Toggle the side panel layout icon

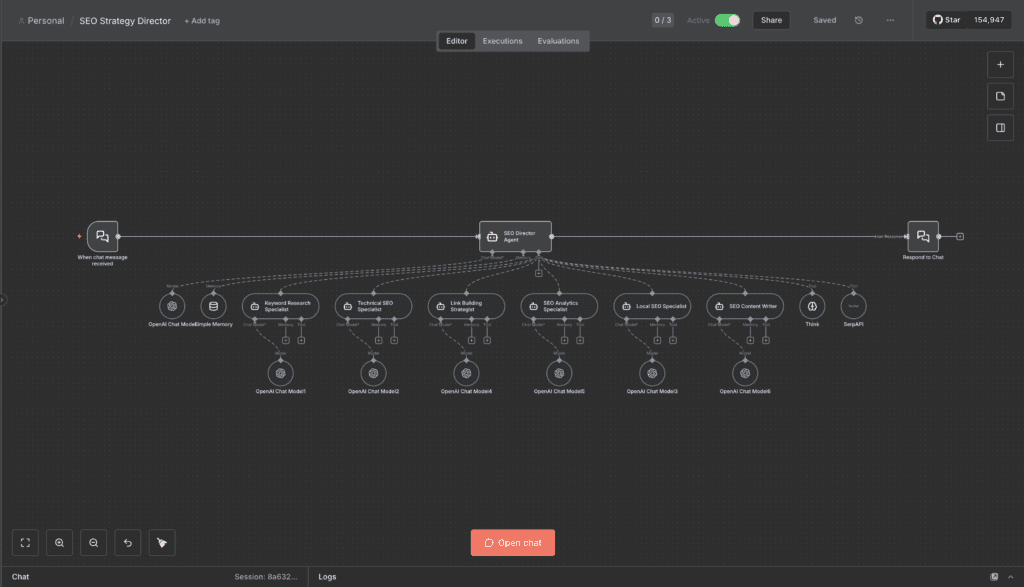999,128
